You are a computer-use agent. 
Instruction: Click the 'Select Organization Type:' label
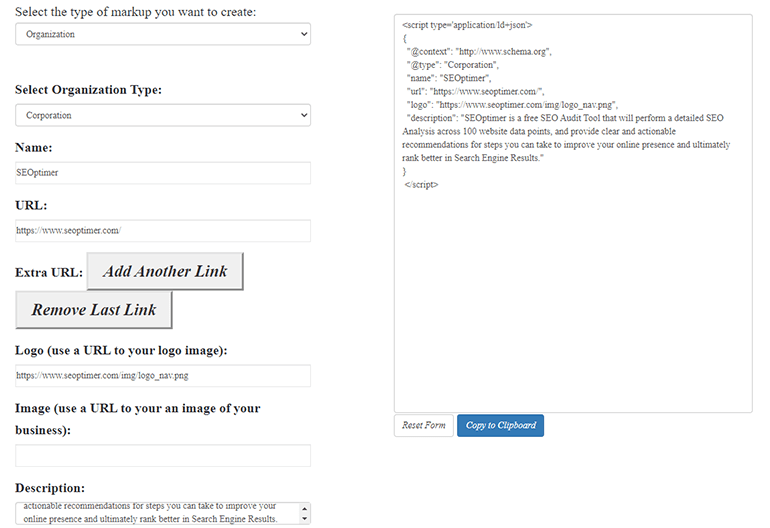click(88, 90)
